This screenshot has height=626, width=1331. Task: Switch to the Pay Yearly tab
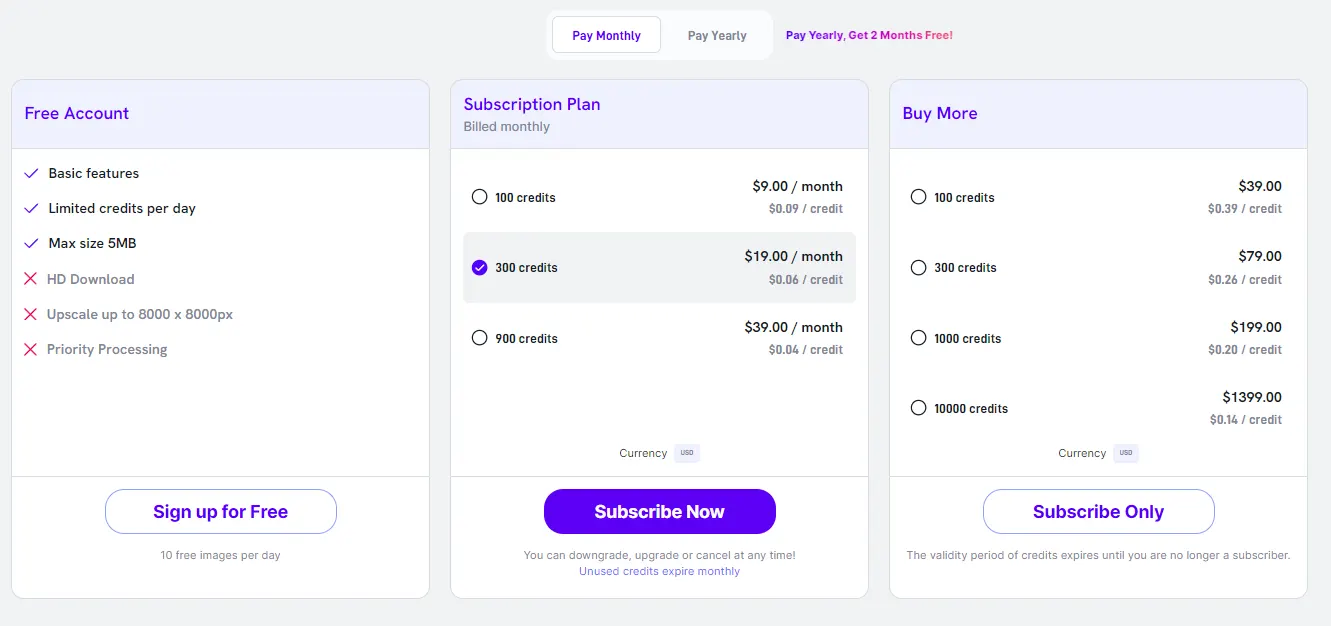[716, 34]
